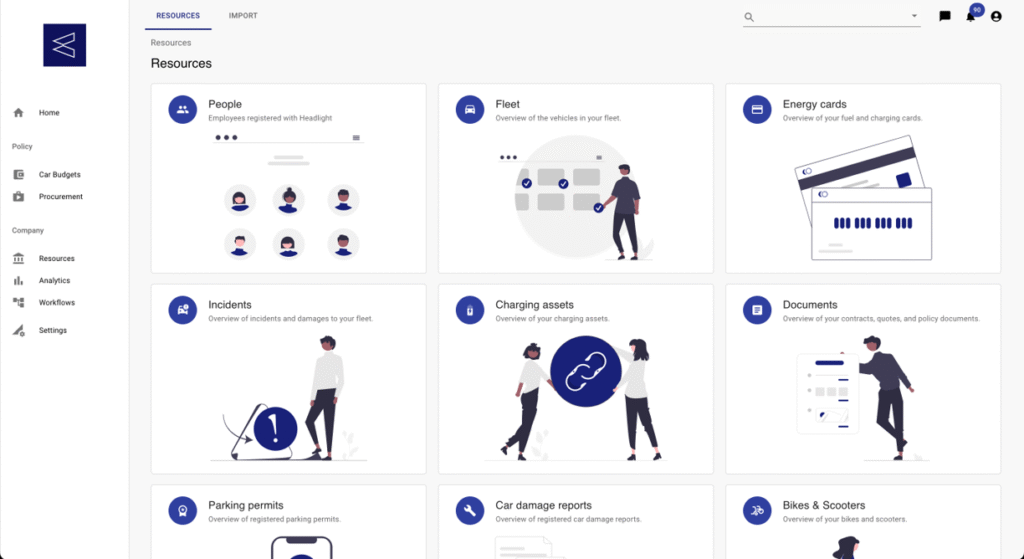Go to Home in the sidebar
The image size is (1024, 559).
coord(48,113)
